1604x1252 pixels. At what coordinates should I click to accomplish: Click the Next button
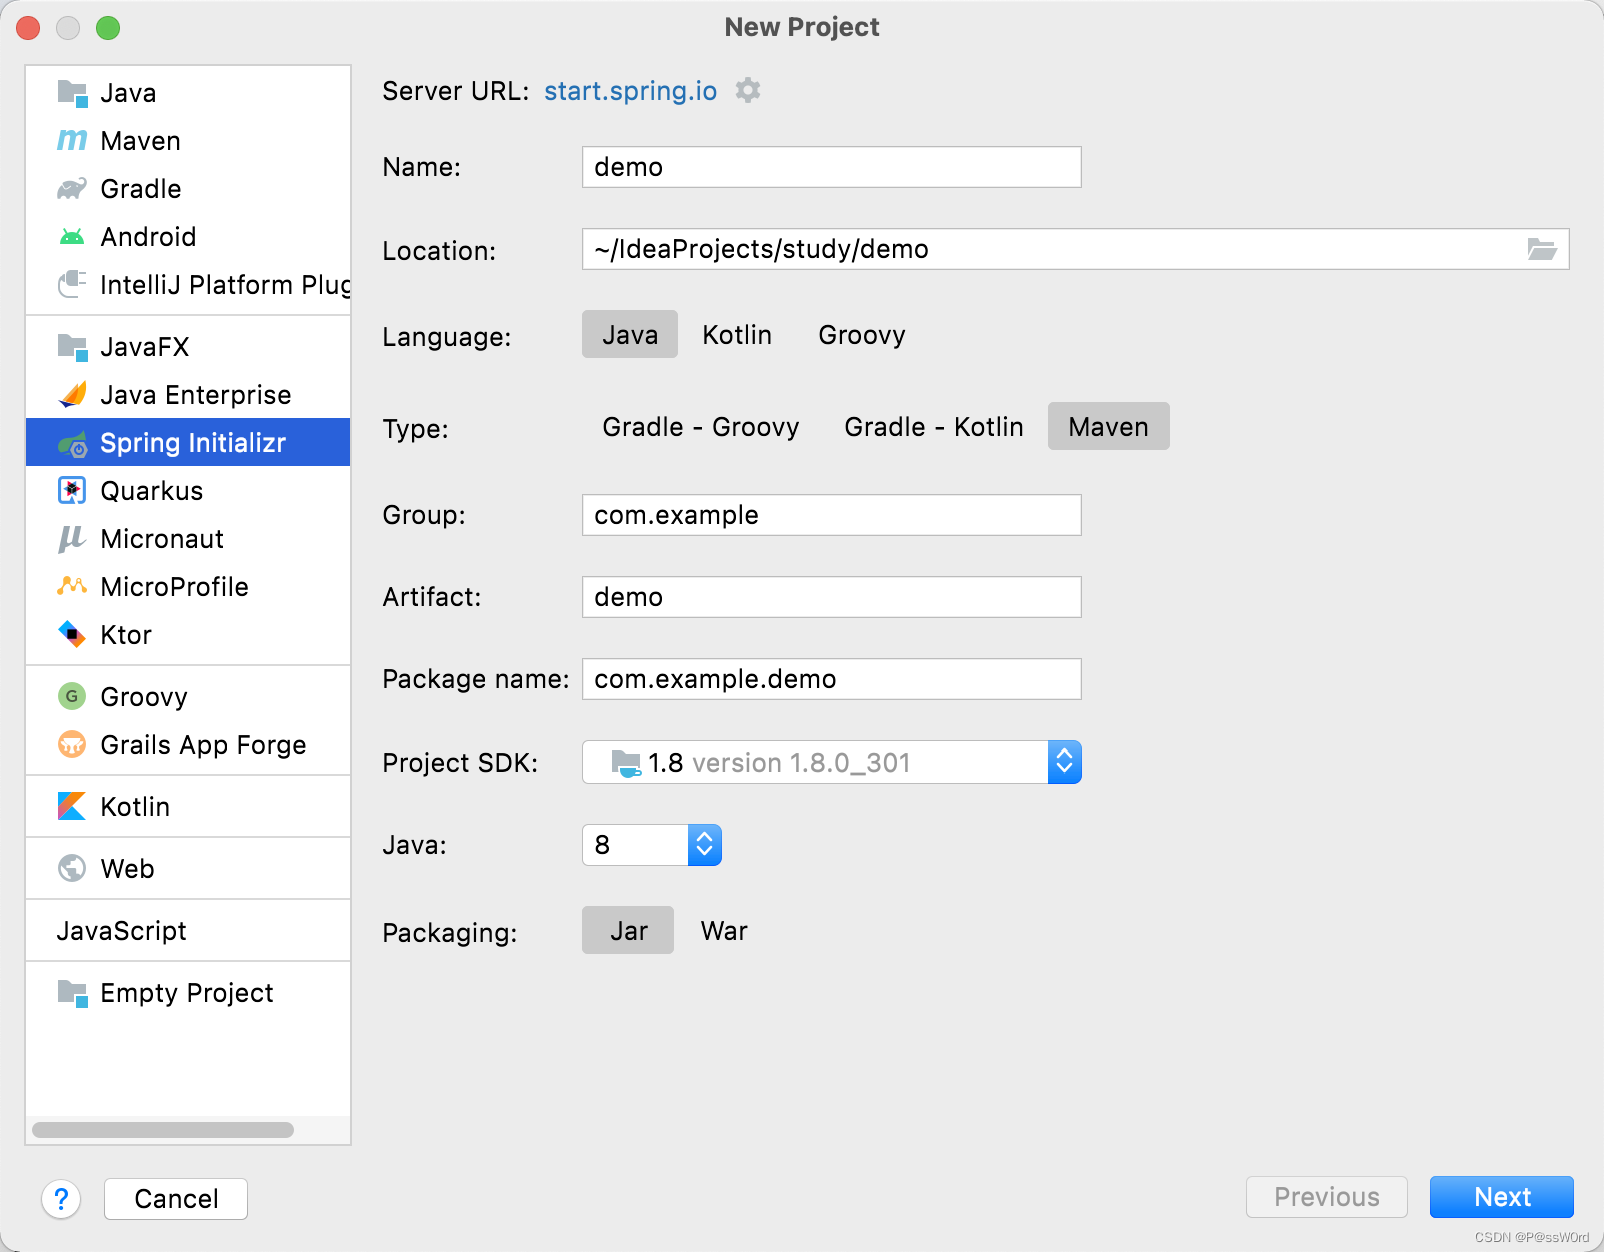coord(1502,1197)
